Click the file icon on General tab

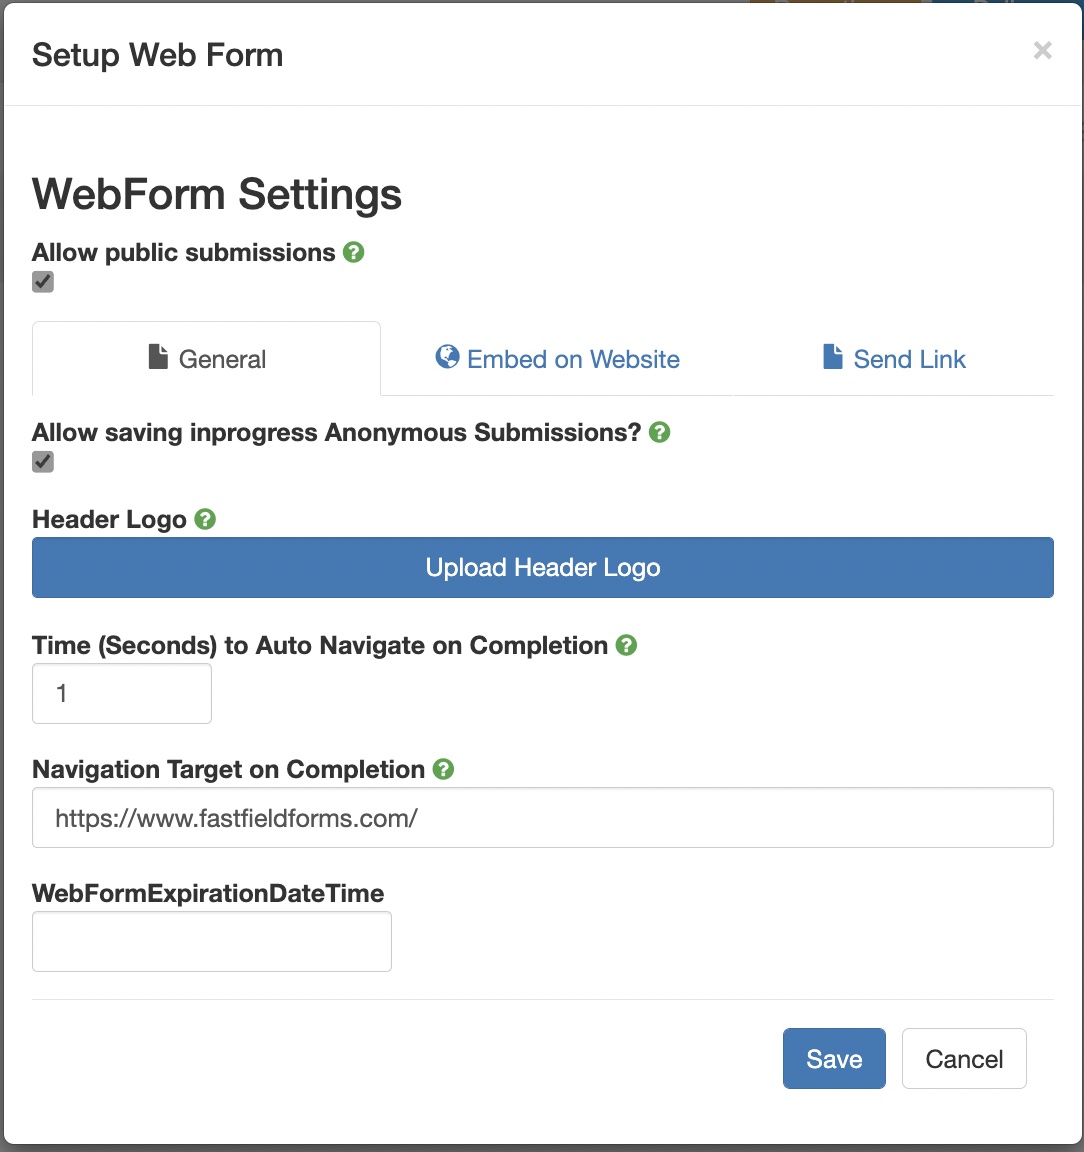click(158, 357)
